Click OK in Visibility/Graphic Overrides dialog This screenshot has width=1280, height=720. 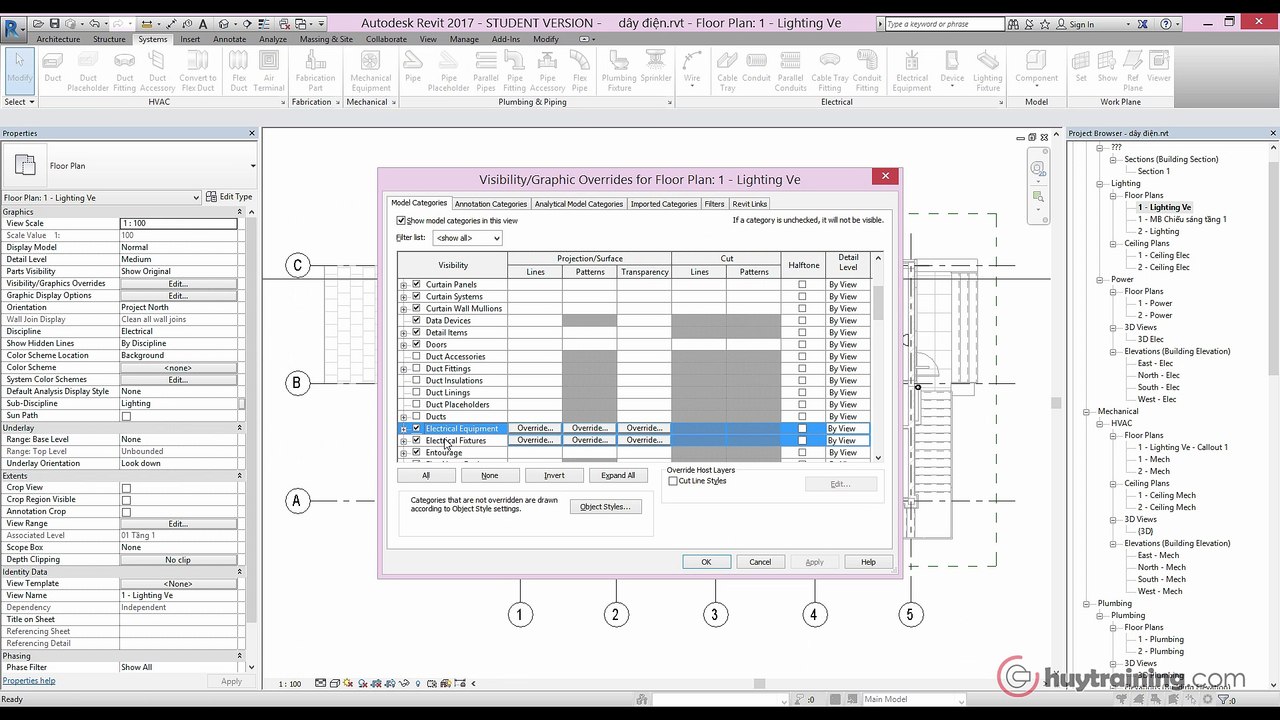pos(706,562)
